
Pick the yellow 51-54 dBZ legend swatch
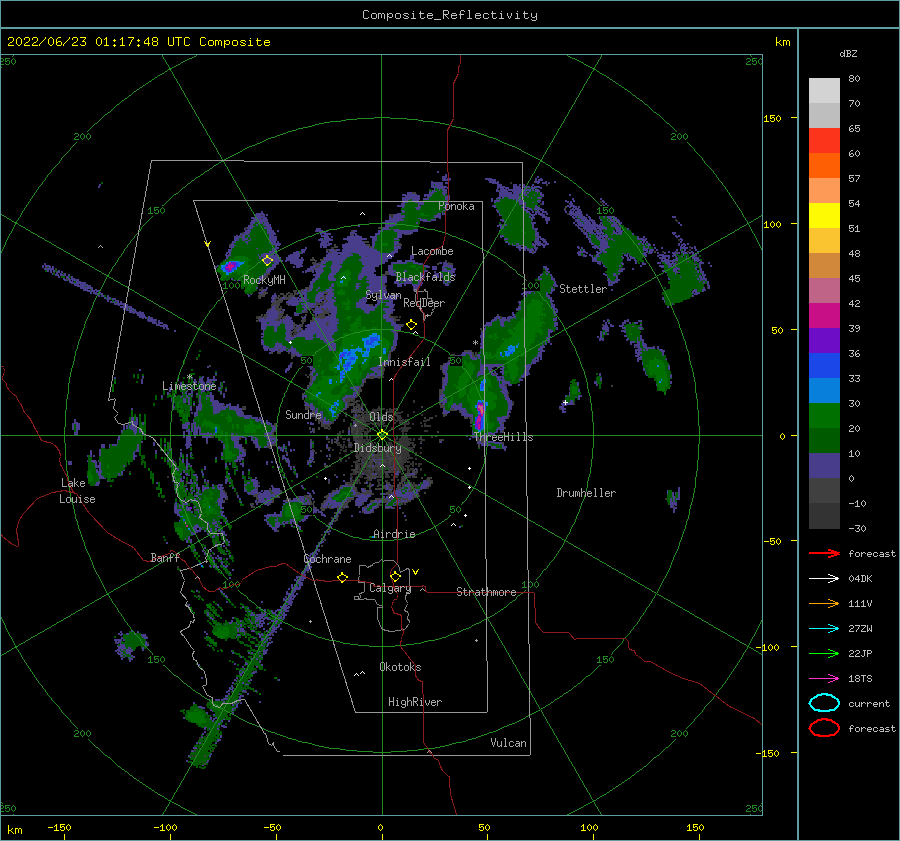tap(824, 215)
